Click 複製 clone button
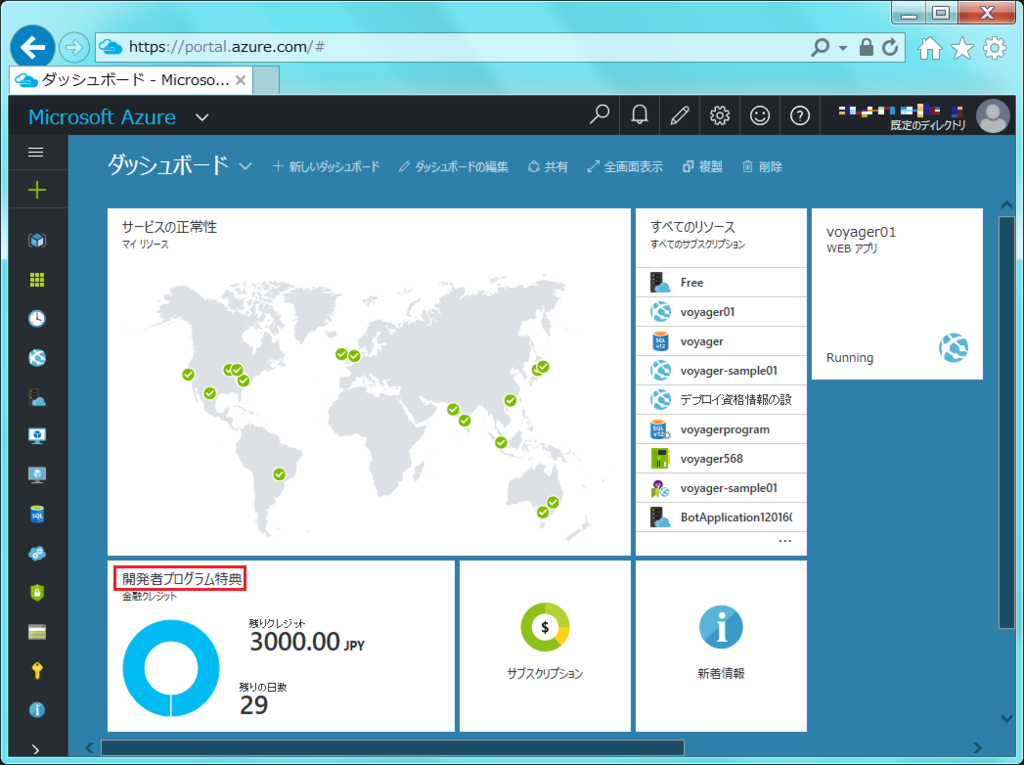Screen dimensions: 1024x765 tap(703, 167)
